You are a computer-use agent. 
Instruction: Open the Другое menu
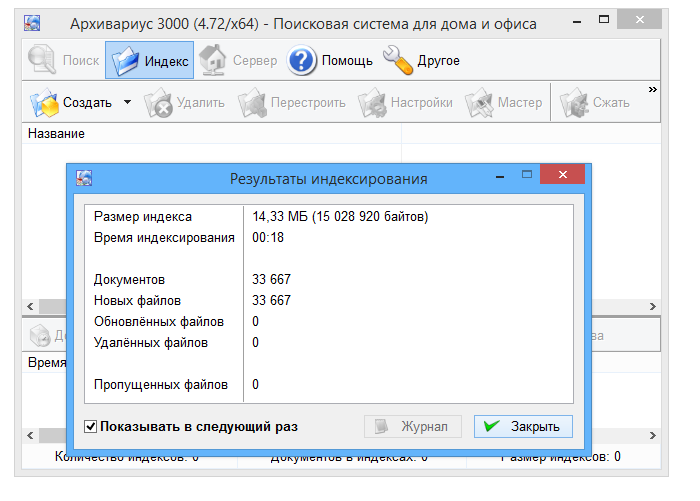[421, 60]
